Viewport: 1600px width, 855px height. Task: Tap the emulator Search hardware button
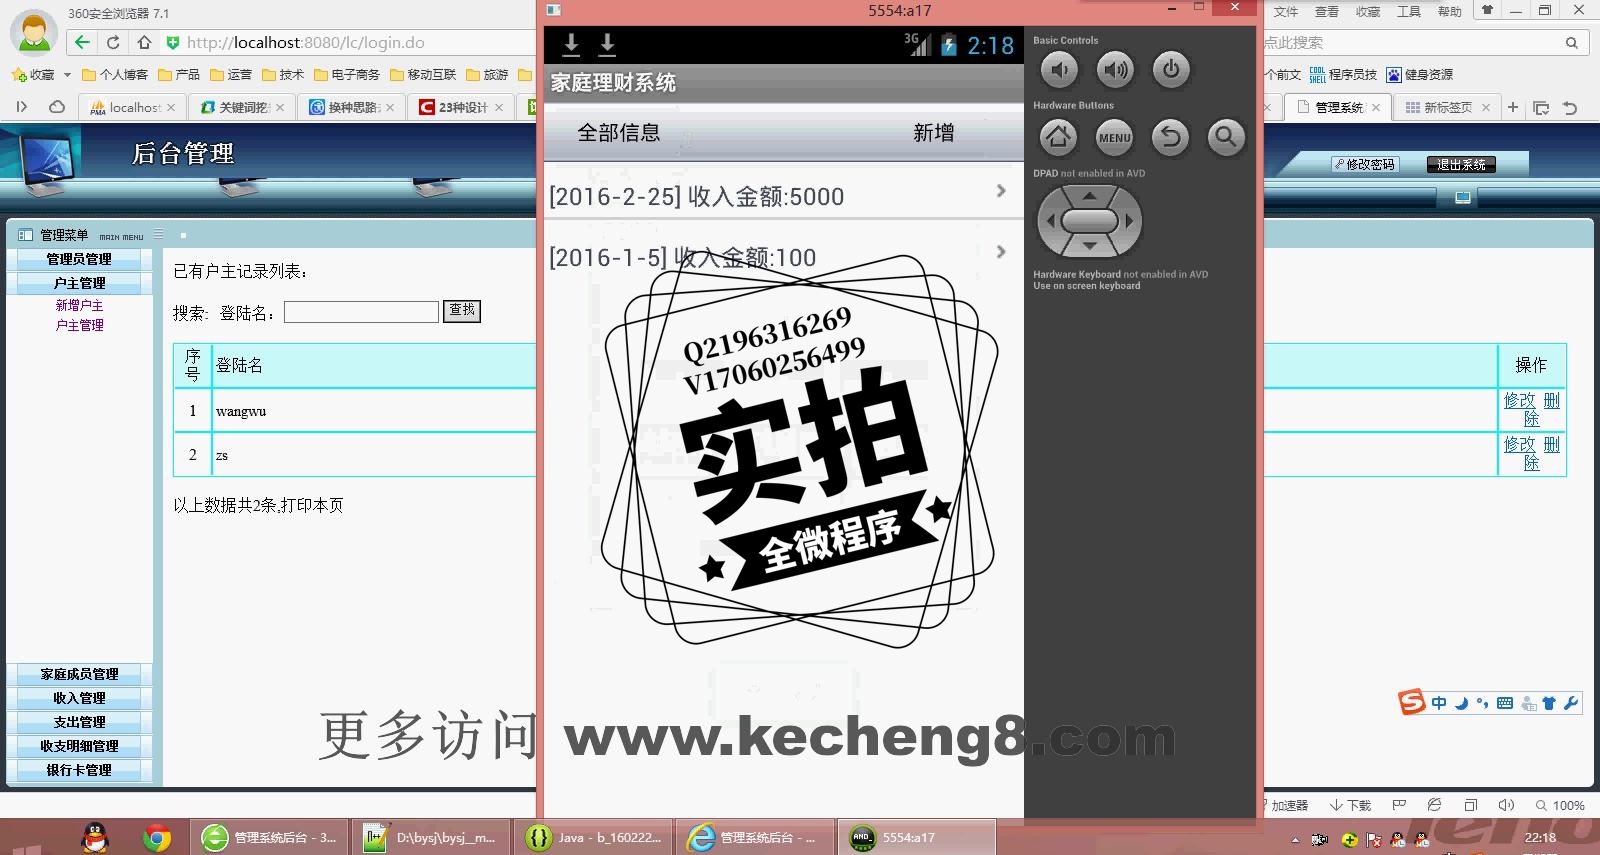point(1226,137)
